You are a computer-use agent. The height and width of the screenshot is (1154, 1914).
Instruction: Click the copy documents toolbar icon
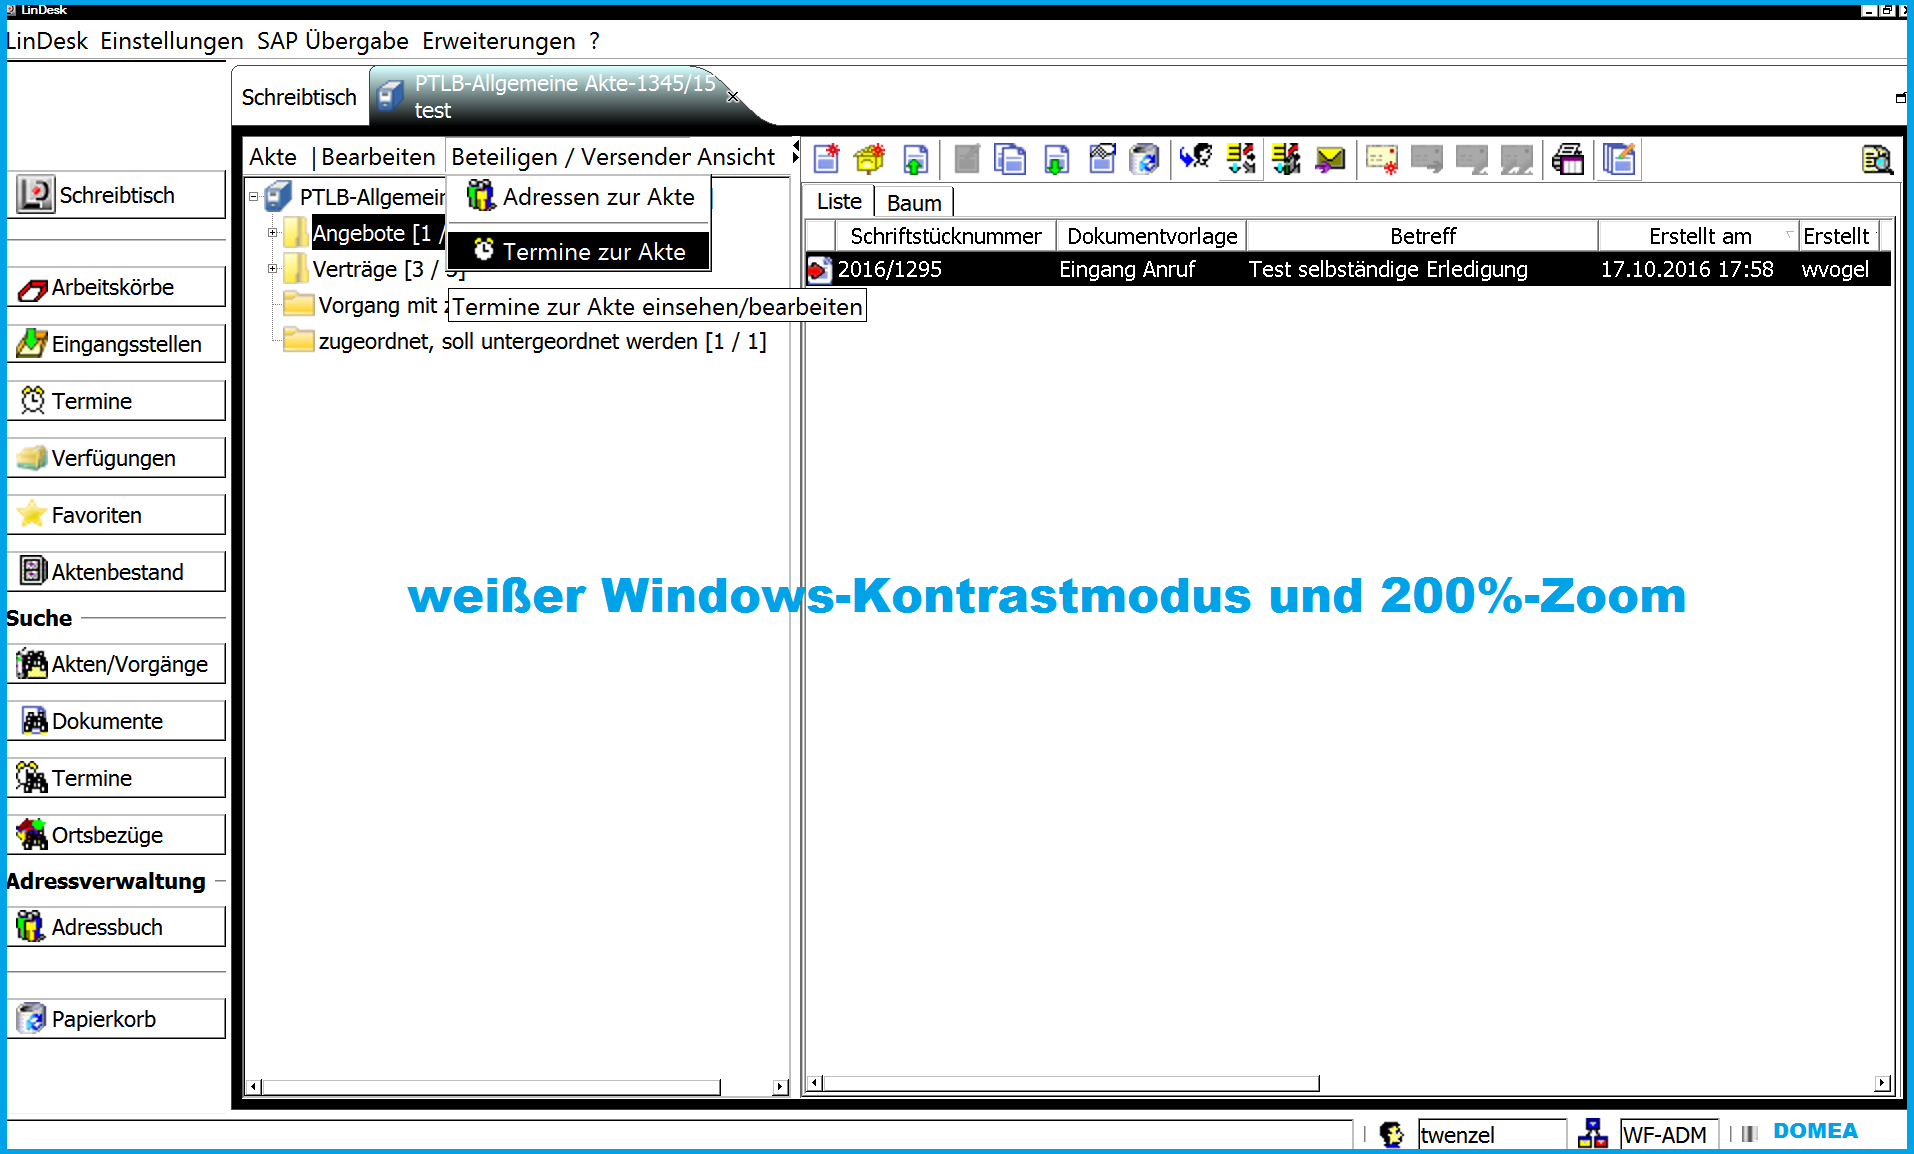coord(1010,159)
